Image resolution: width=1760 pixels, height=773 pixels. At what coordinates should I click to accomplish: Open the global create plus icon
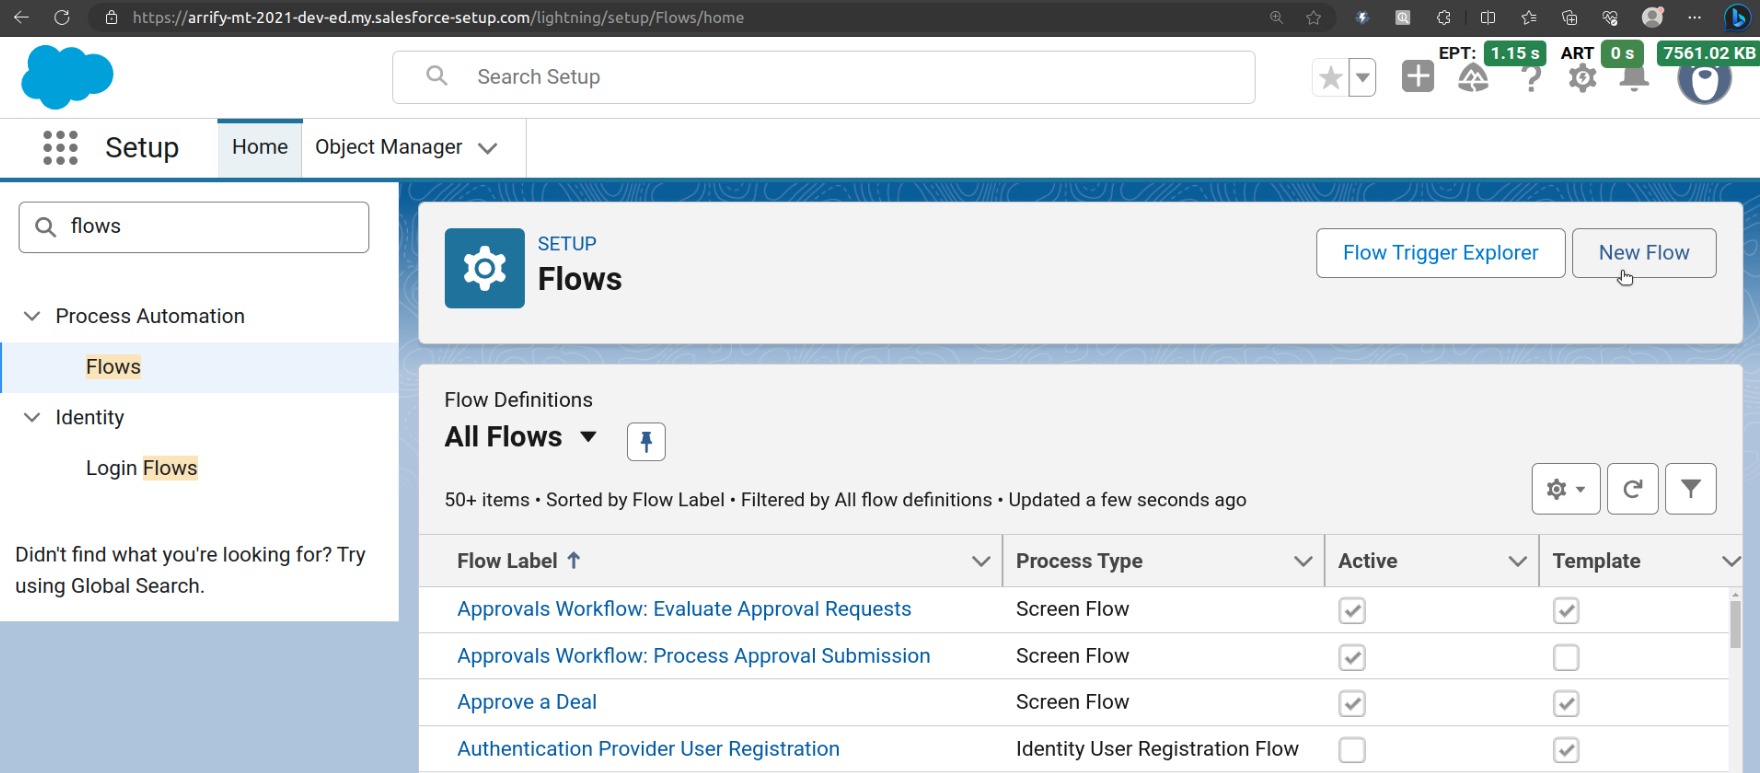pyautogui.click(x=1417, y=77)
